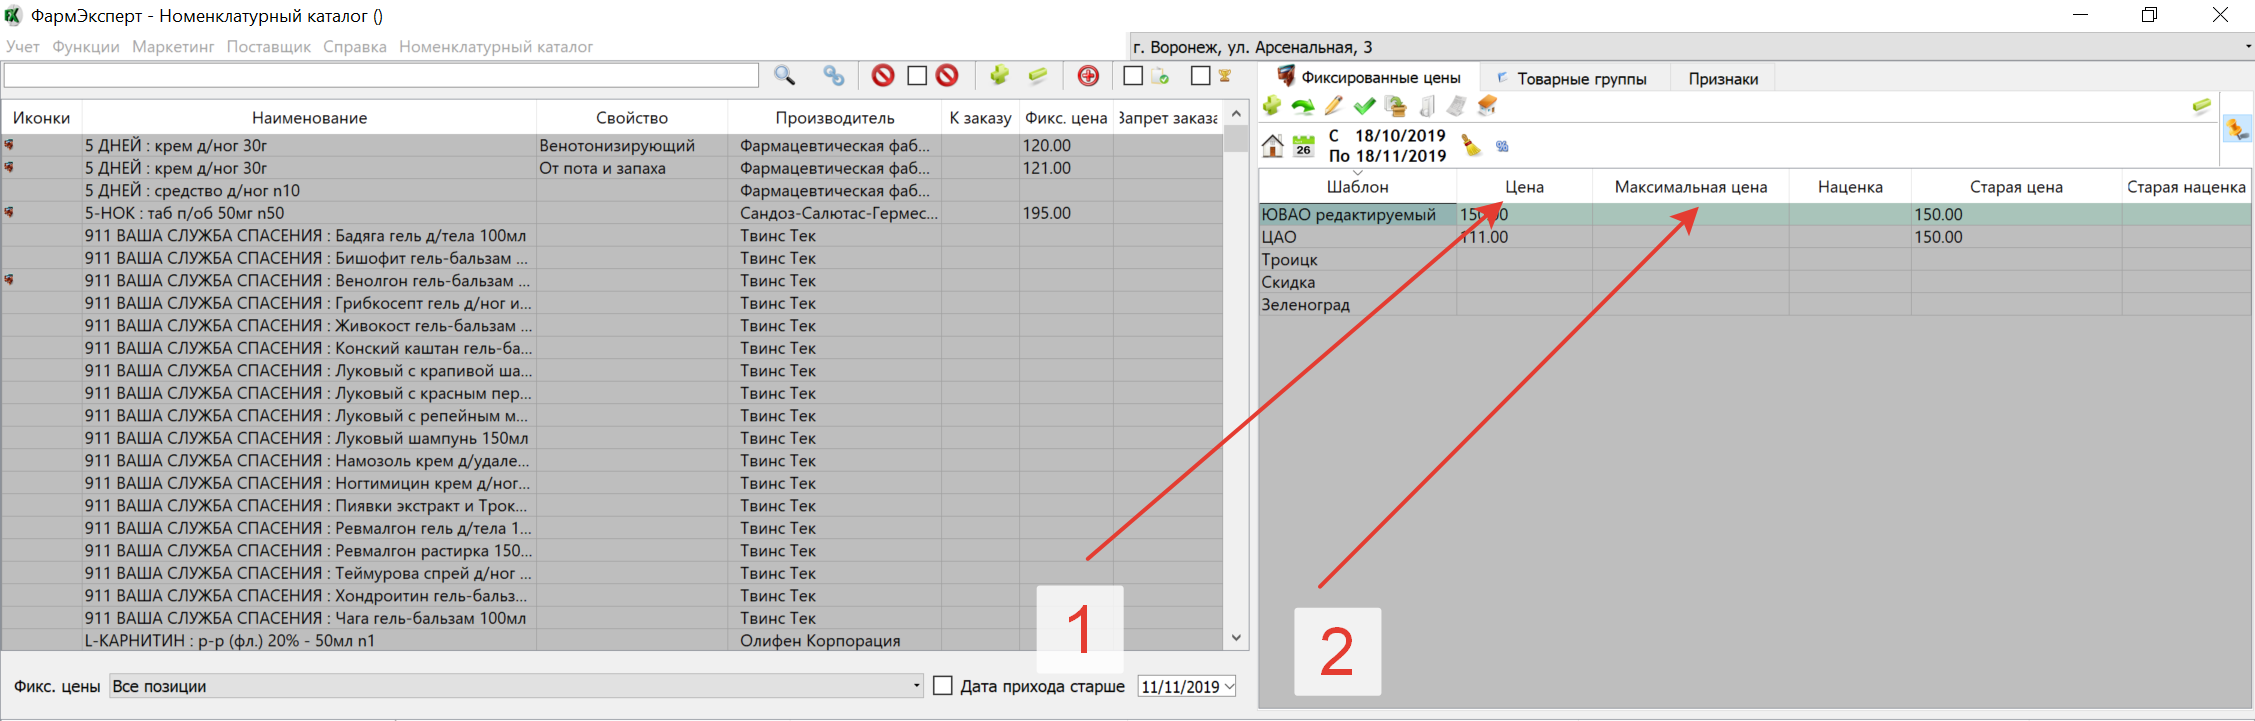Click the green checkmark icon in price toolbar
The height and width of the screenshot is (721, 2255).
(1364, 106)
